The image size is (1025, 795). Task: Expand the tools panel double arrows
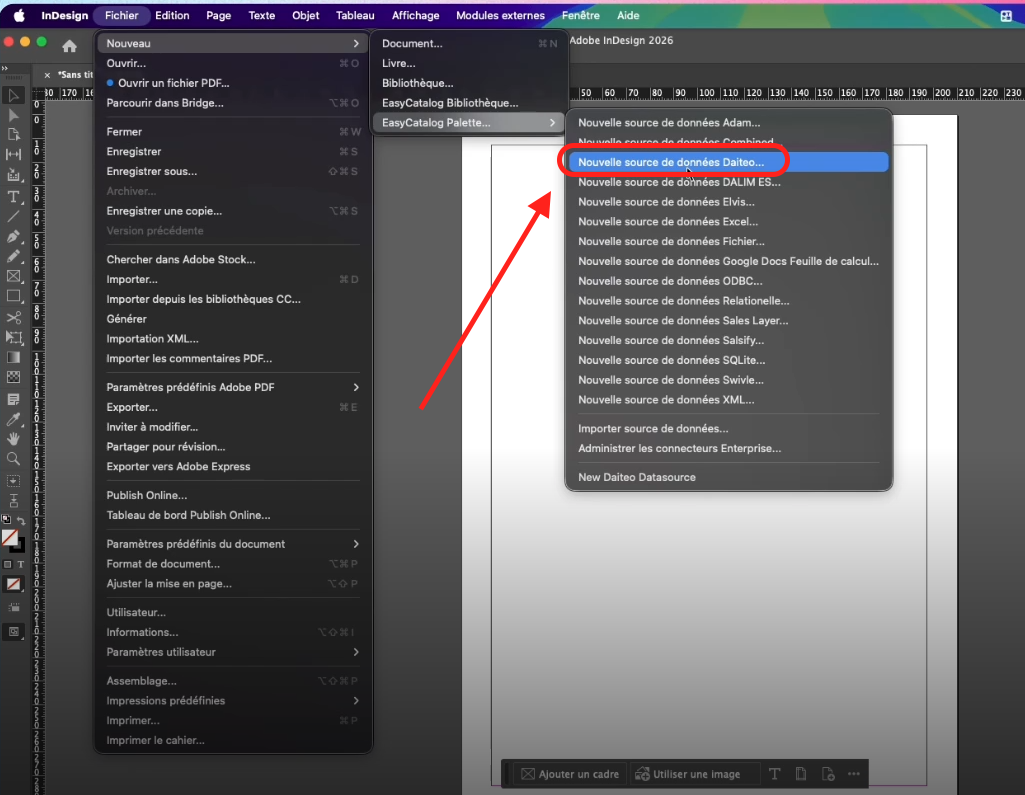(x=5, y=68)
